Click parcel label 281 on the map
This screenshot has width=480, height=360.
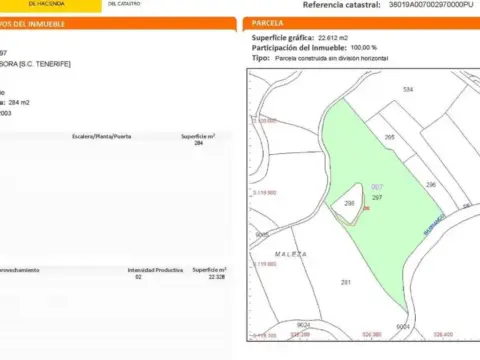point(346,282)
